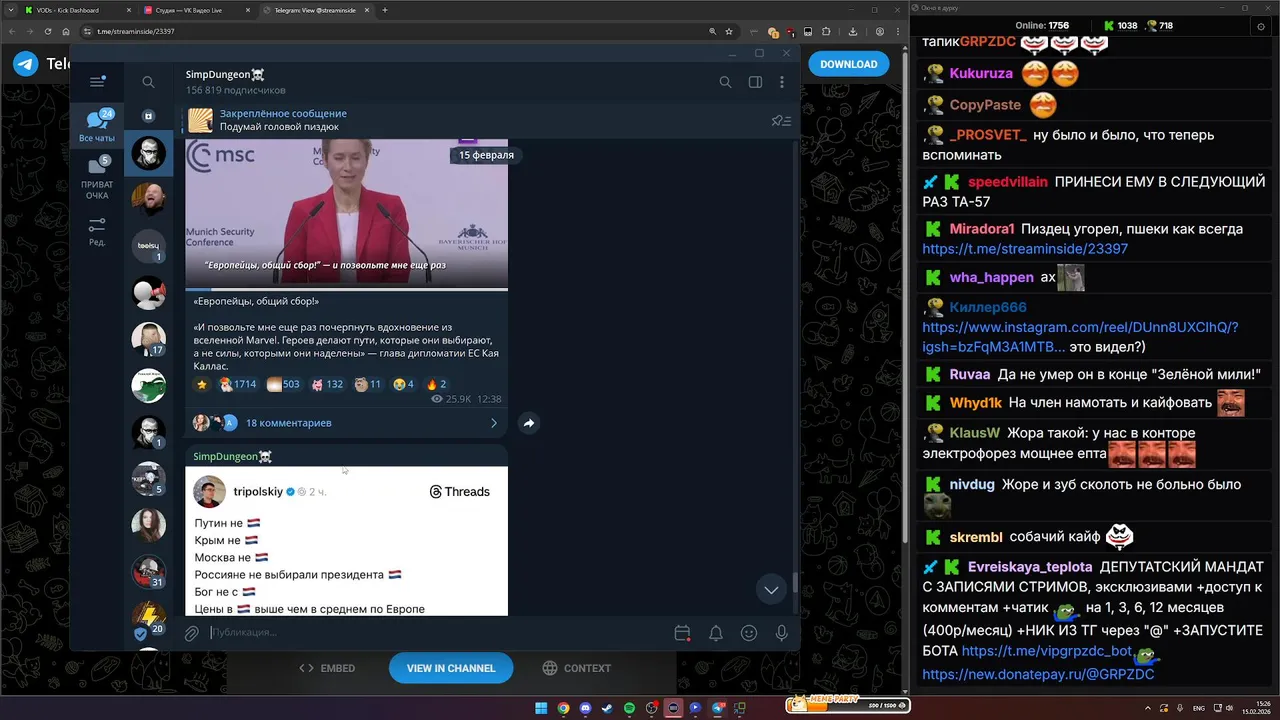
Task: Open the emoji smiley picker
Action: 749,633
